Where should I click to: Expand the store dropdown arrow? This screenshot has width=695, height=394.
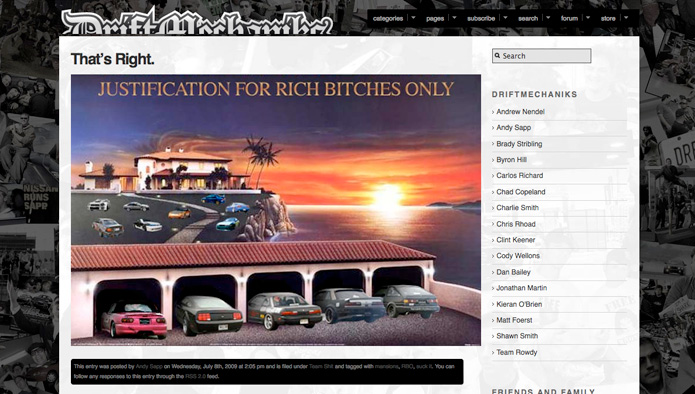[x=626, y=18]
